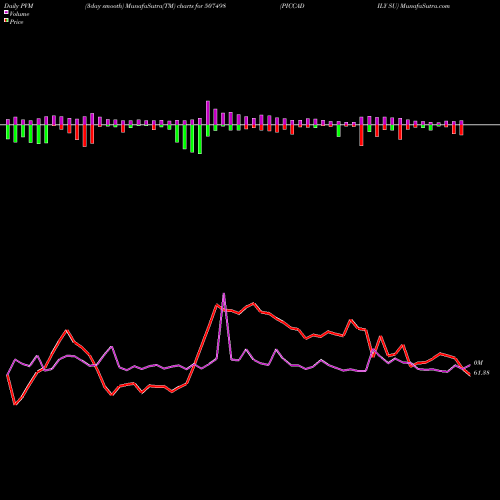This screenshot has width=500, height=500.
Task: Click the tallest magenta volume bar
Action: point(208,113)
